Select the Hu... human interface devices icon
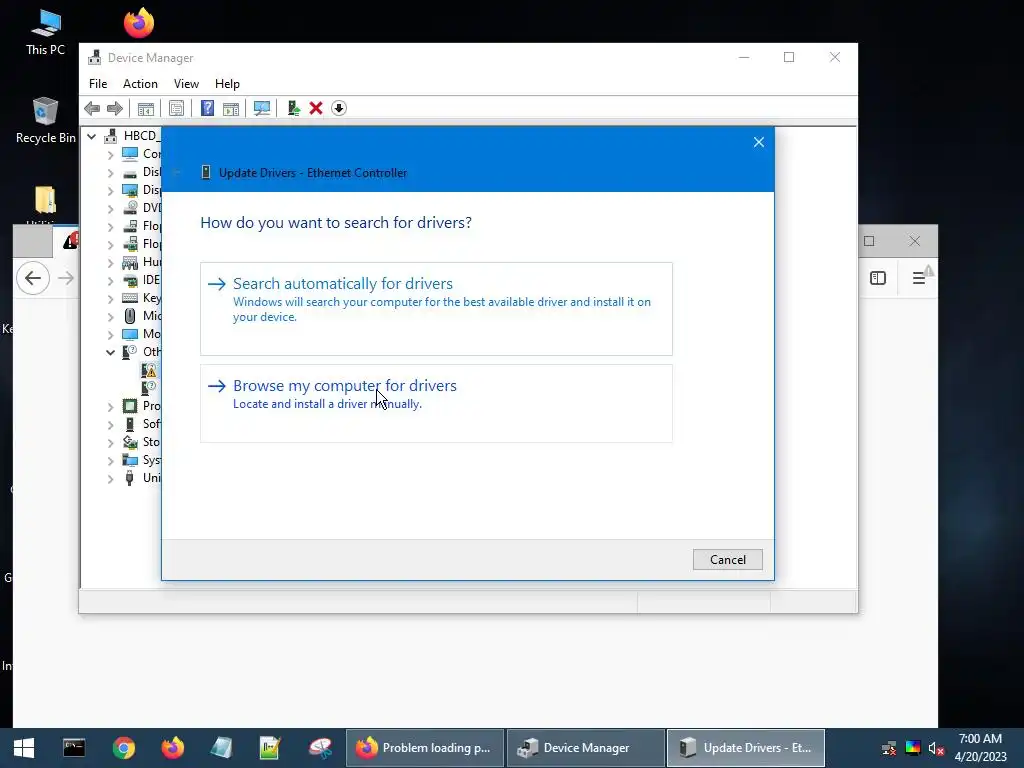The width and height of the screenshot is (1024, 768). (130, 263)
